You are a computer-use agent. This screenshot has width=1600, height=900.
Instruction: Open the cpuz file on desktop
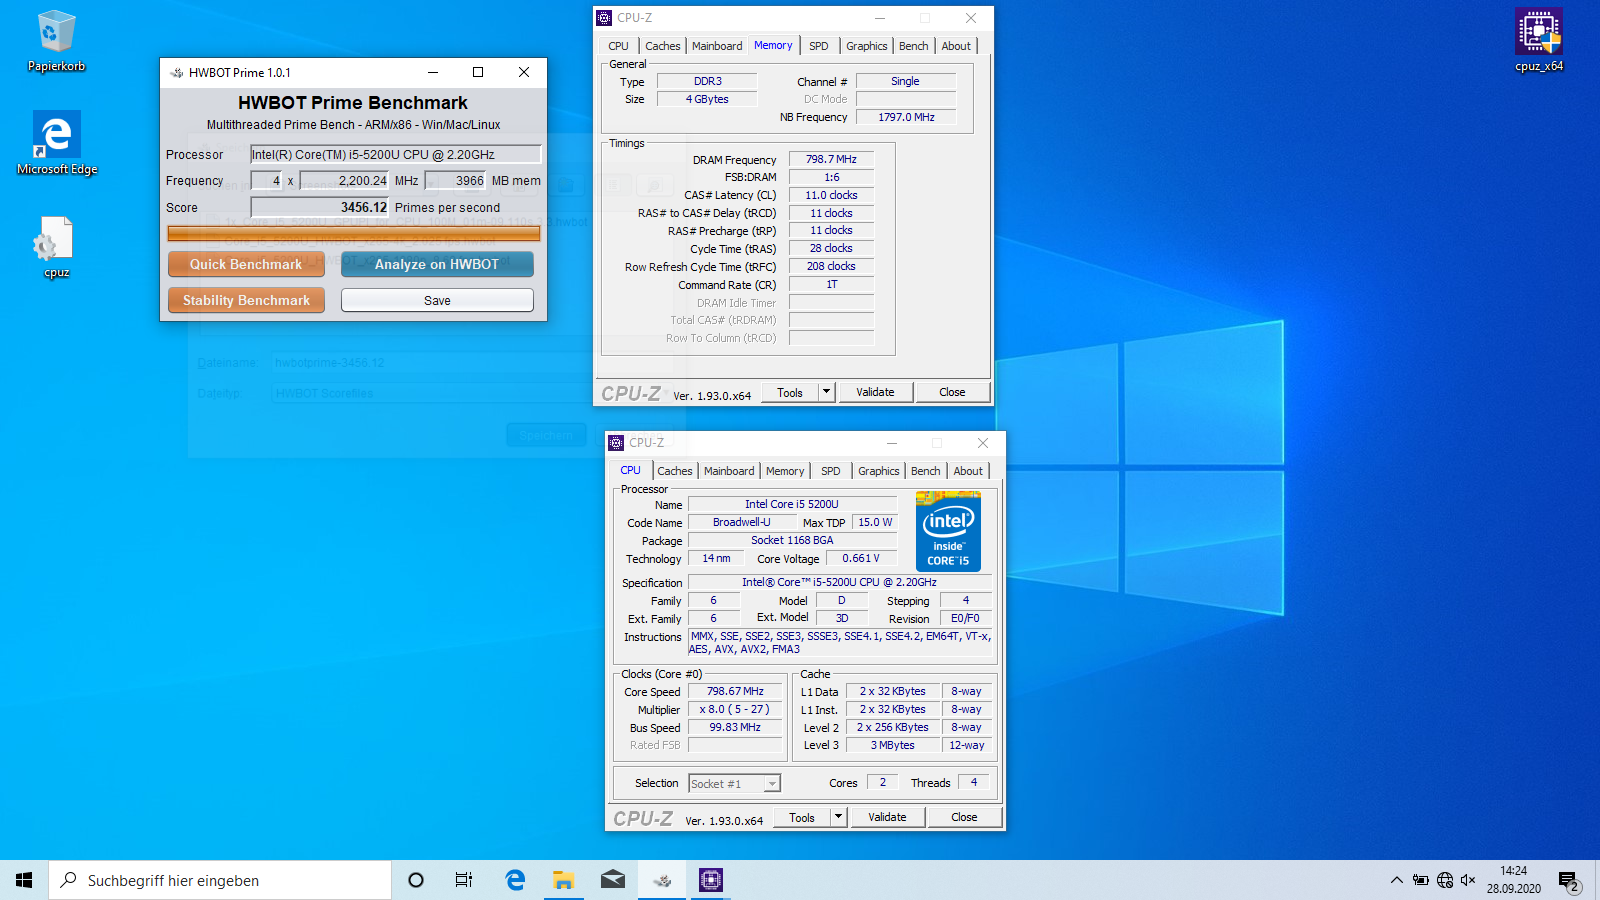56,248
